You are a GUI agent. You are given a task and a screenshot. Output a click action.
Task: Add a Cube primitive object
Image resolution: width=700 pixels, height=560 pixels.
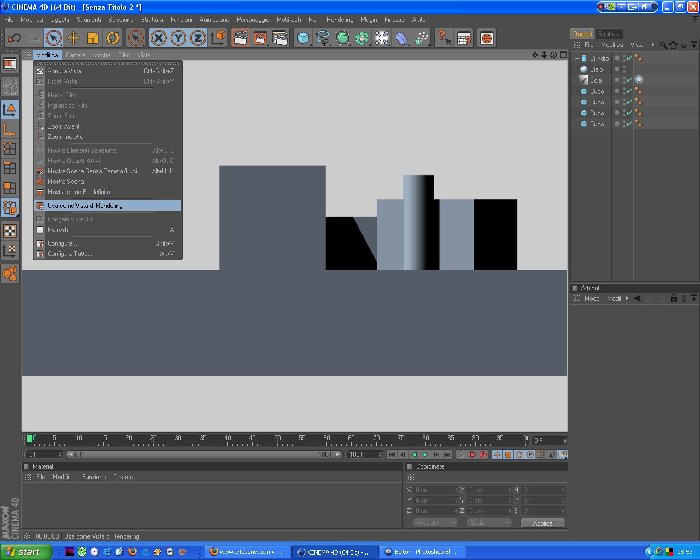pos(303,38)
